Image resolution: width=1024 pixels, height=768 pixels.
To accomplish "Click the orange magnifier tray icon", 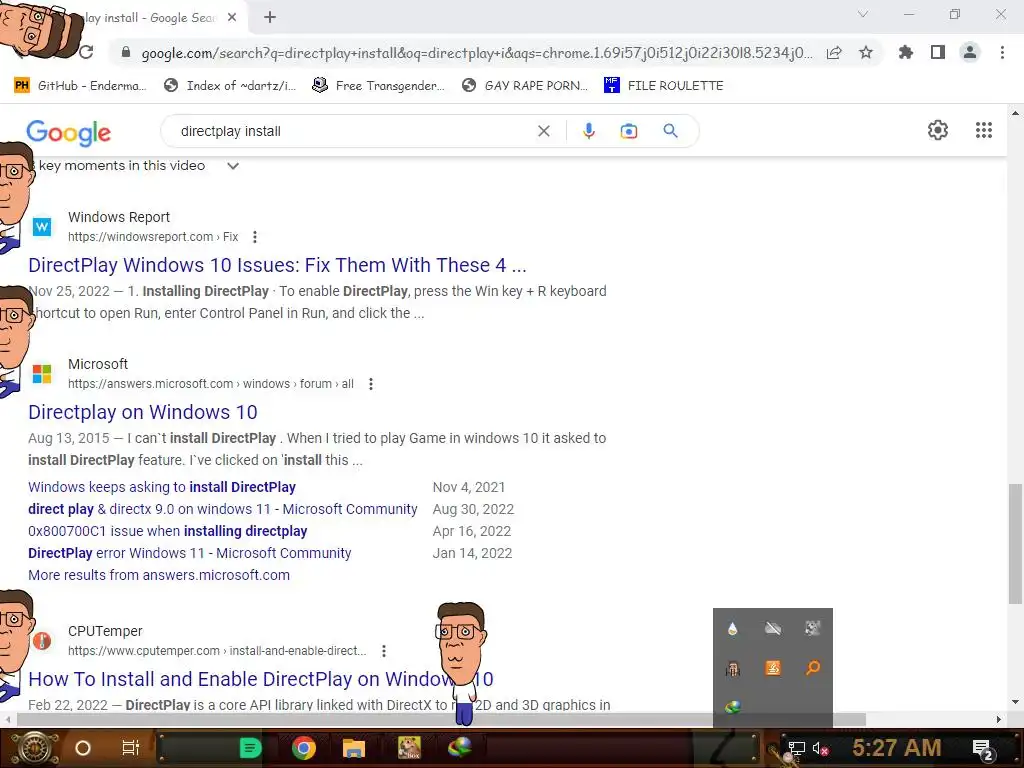I will [x=812, y=668].
